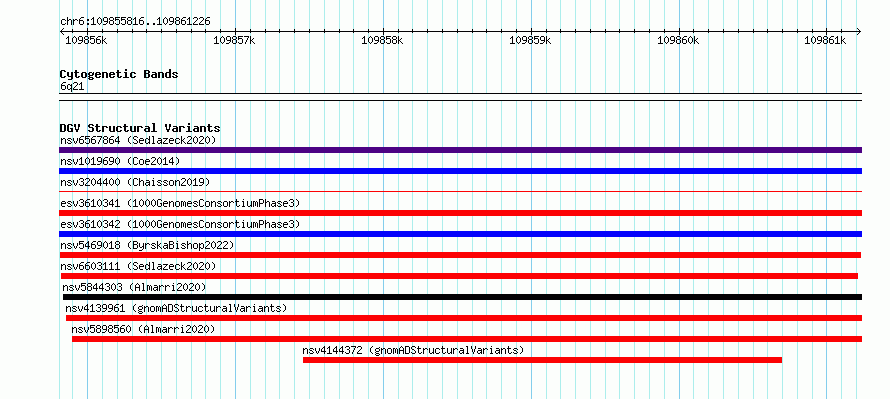The width and height of the screenshot is (890, 399).
Task: Click the red nsv5898560 variant bar
Action: point(467,339)
